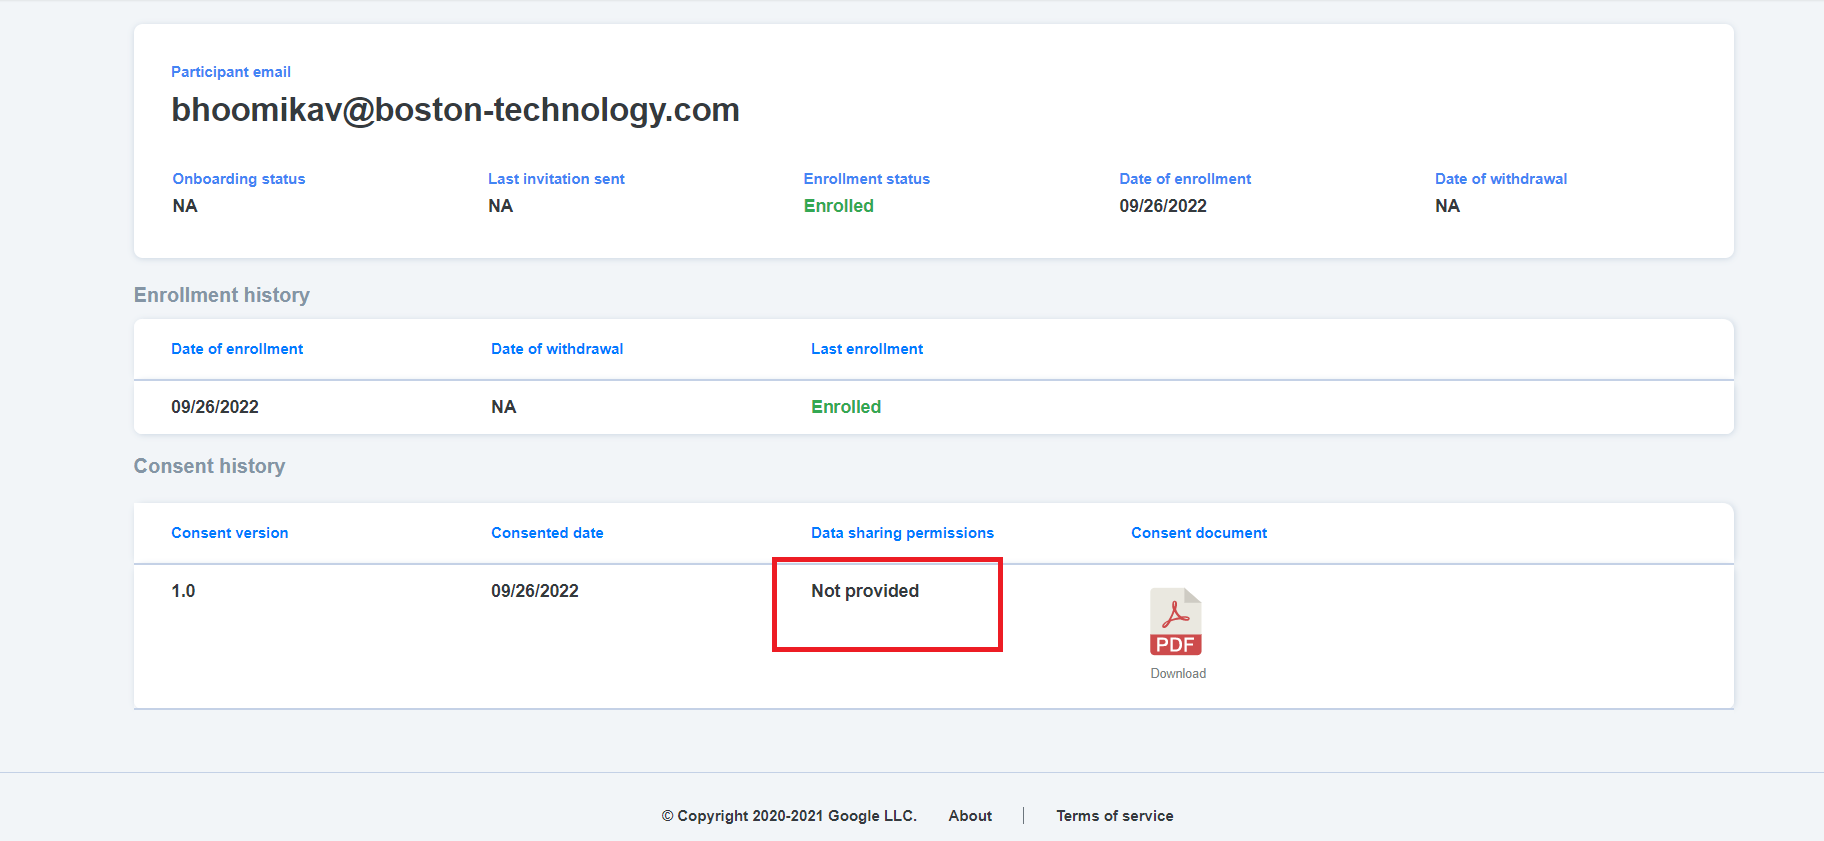Select the NA value under summary Date of withdrawal
The width and height of the screenshot is (1824, 841).
pos(1447,206)
